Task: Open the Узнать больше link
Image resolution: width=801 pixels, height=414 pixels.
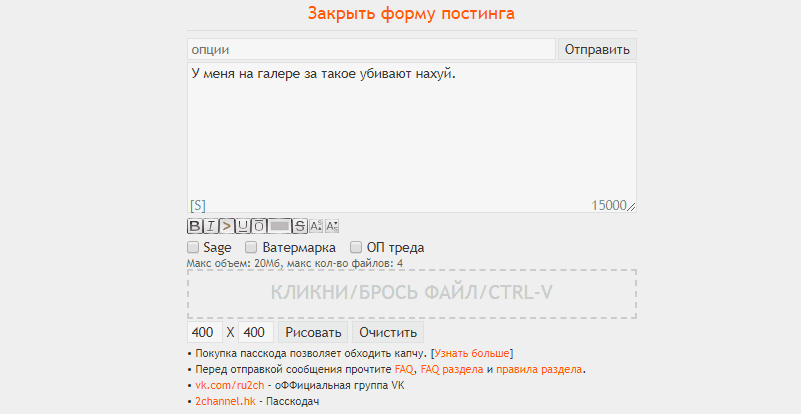Action: click(472, 354)
